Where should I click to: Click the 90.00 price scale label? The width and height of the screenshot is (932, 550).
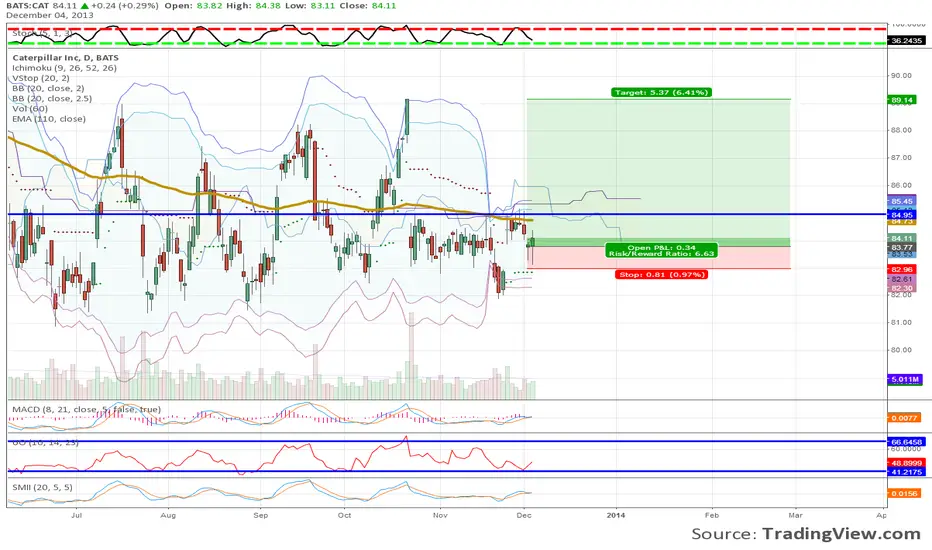[900, 76]
